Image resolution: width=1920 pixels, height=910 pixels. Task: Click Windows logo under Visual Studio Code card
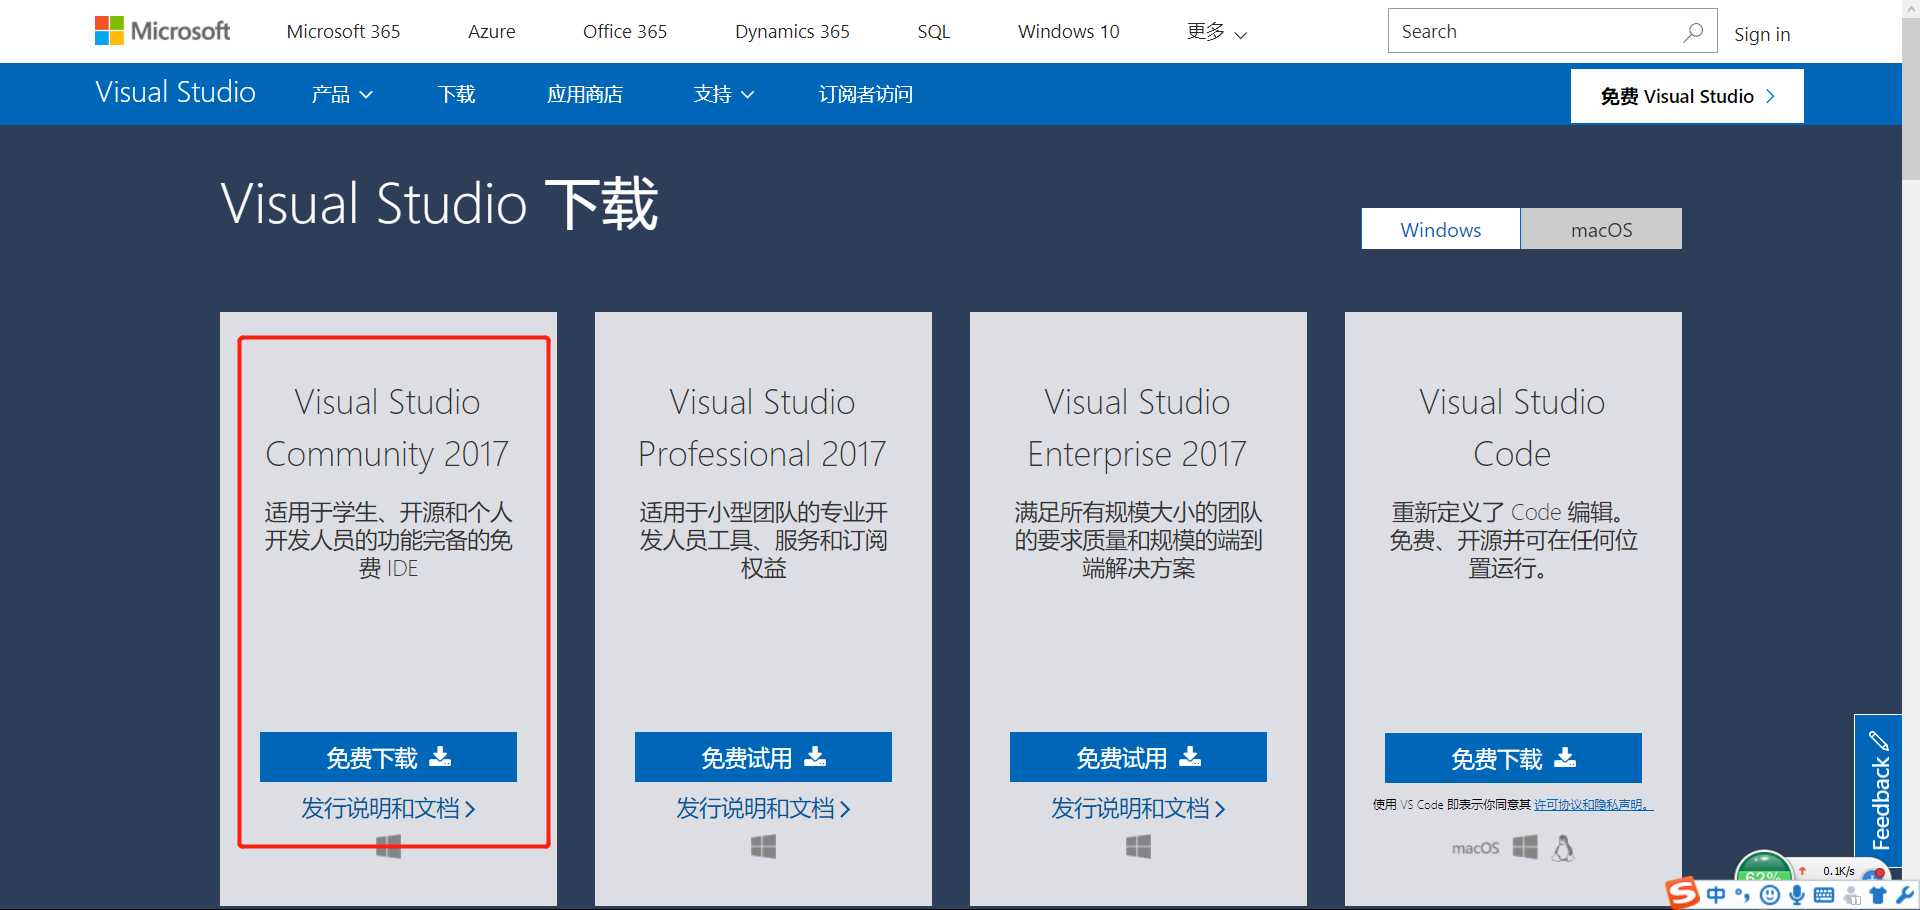coord(1525,847)
